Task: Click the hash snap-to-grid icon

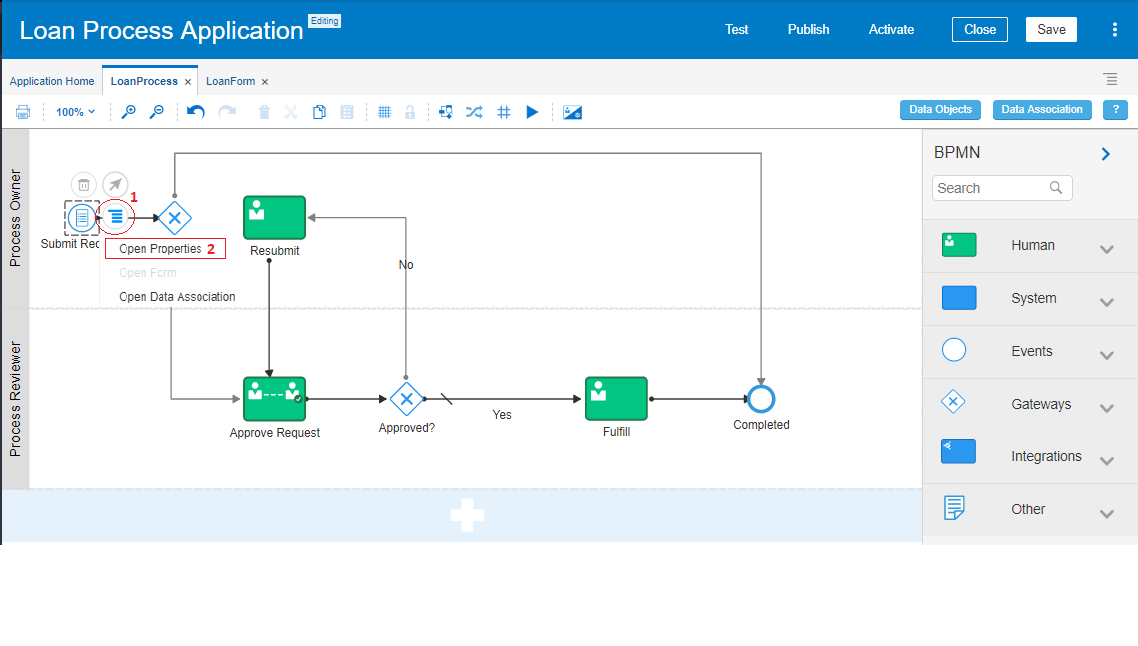Action: (x=504, y=112)
